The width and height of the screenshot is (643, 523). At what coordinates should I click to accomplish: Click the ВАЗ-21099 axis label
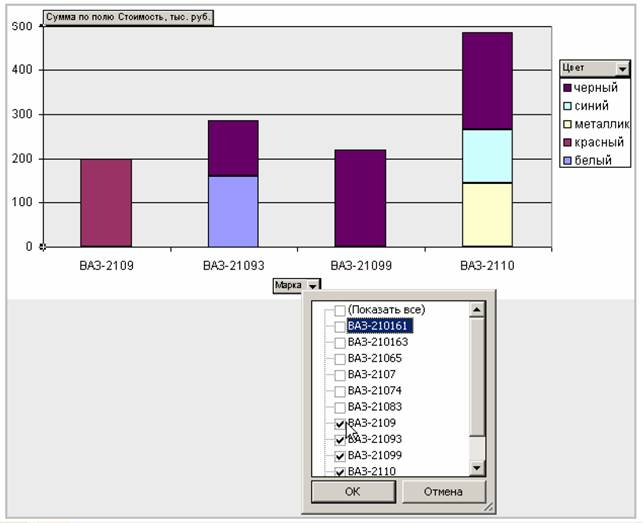coord(361,266)
